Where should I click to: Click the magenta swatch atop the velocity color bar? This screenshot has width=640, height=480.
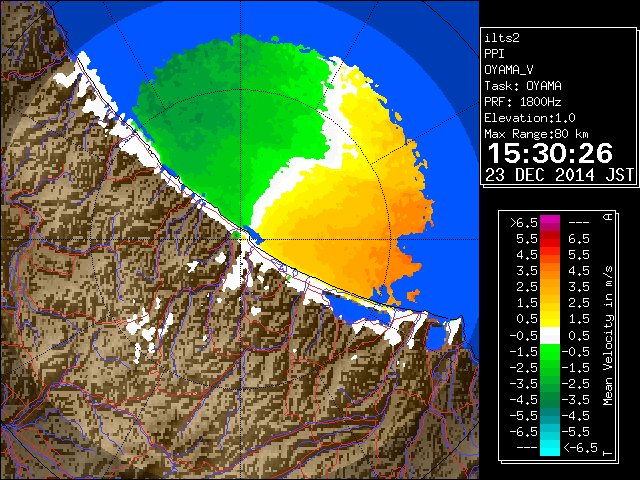(x=550, y=220)
